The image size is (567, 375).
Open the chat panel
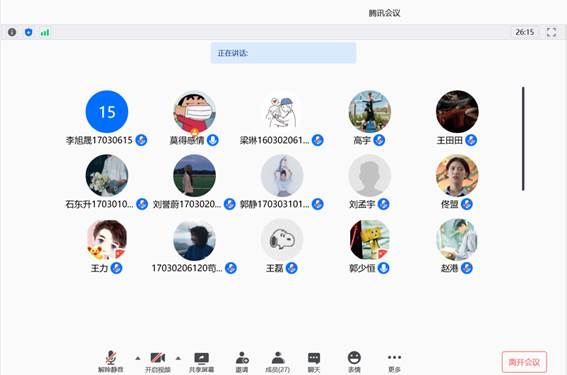314,362
